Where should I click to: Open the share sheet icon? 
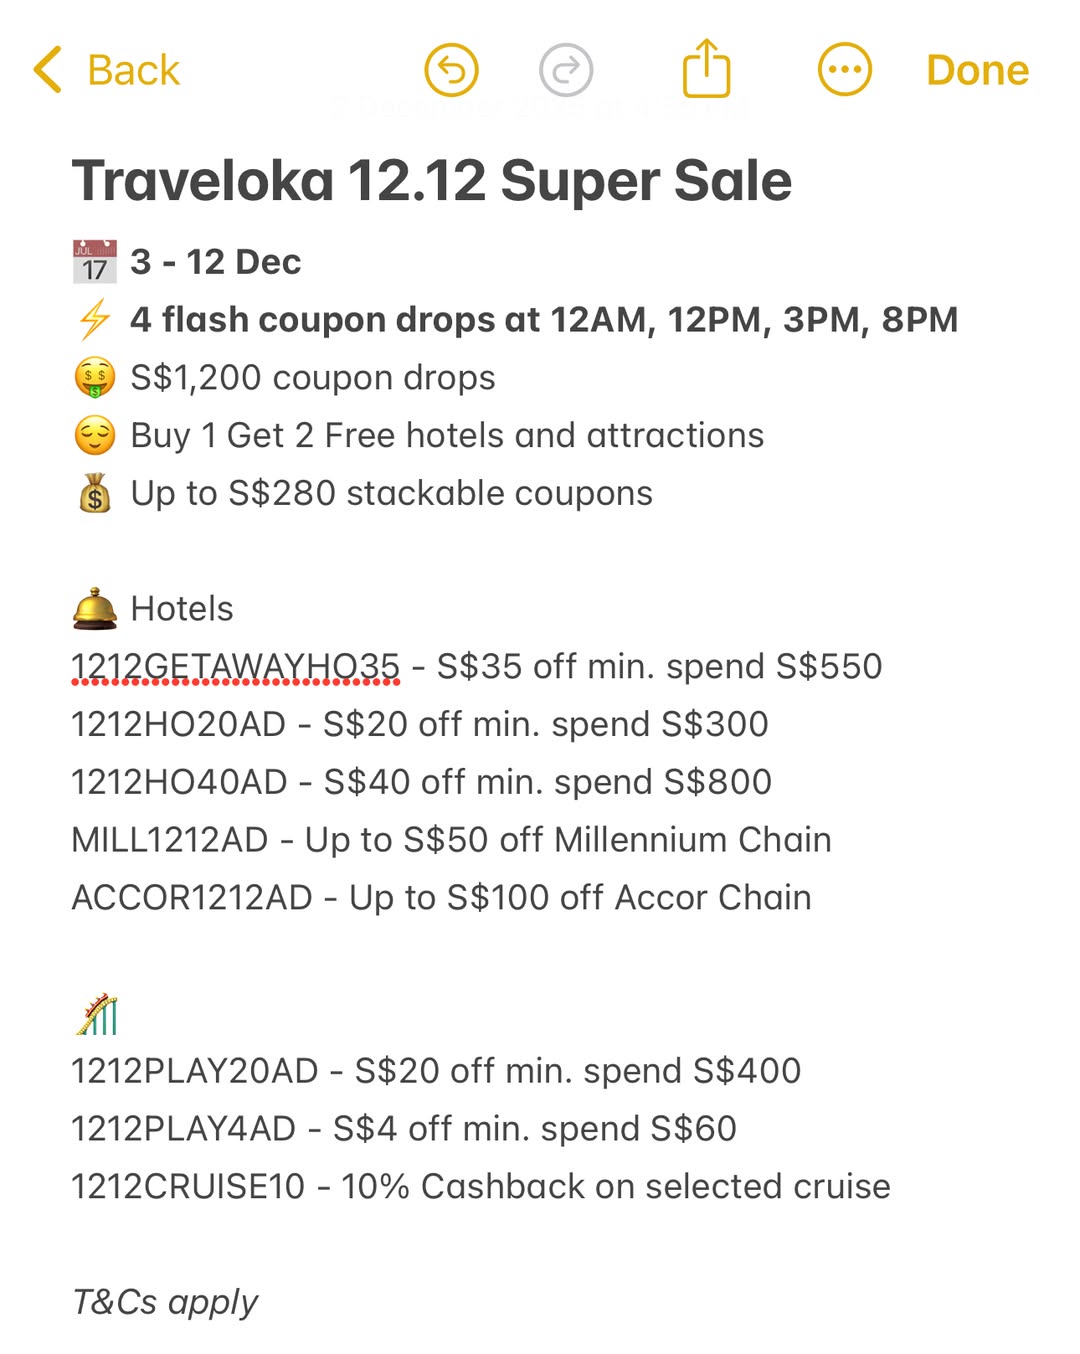pos(706,69)
